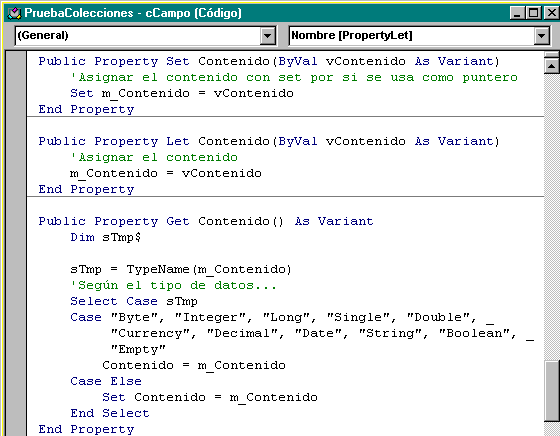Image resolution: width=560 pixels, height=436 pixels.
Task: Maximize the cCampo code window
Action: tap(534, 13)
